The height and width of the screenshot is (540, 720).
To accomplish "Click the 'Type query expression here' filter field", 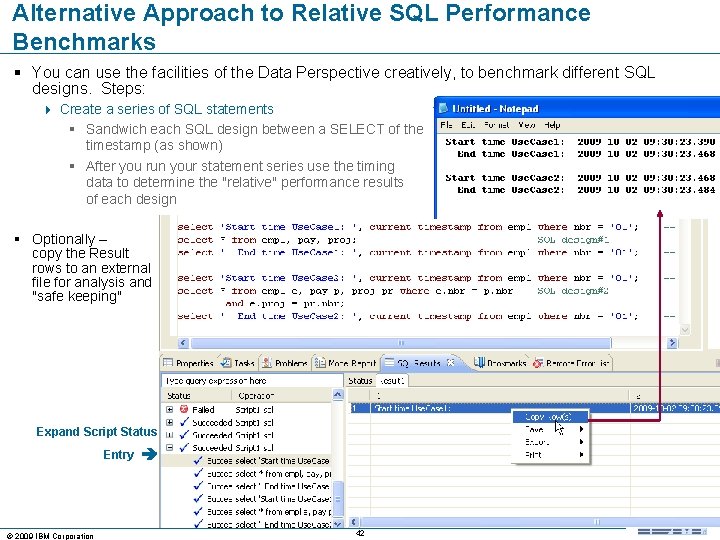I will tap(252, 381).
